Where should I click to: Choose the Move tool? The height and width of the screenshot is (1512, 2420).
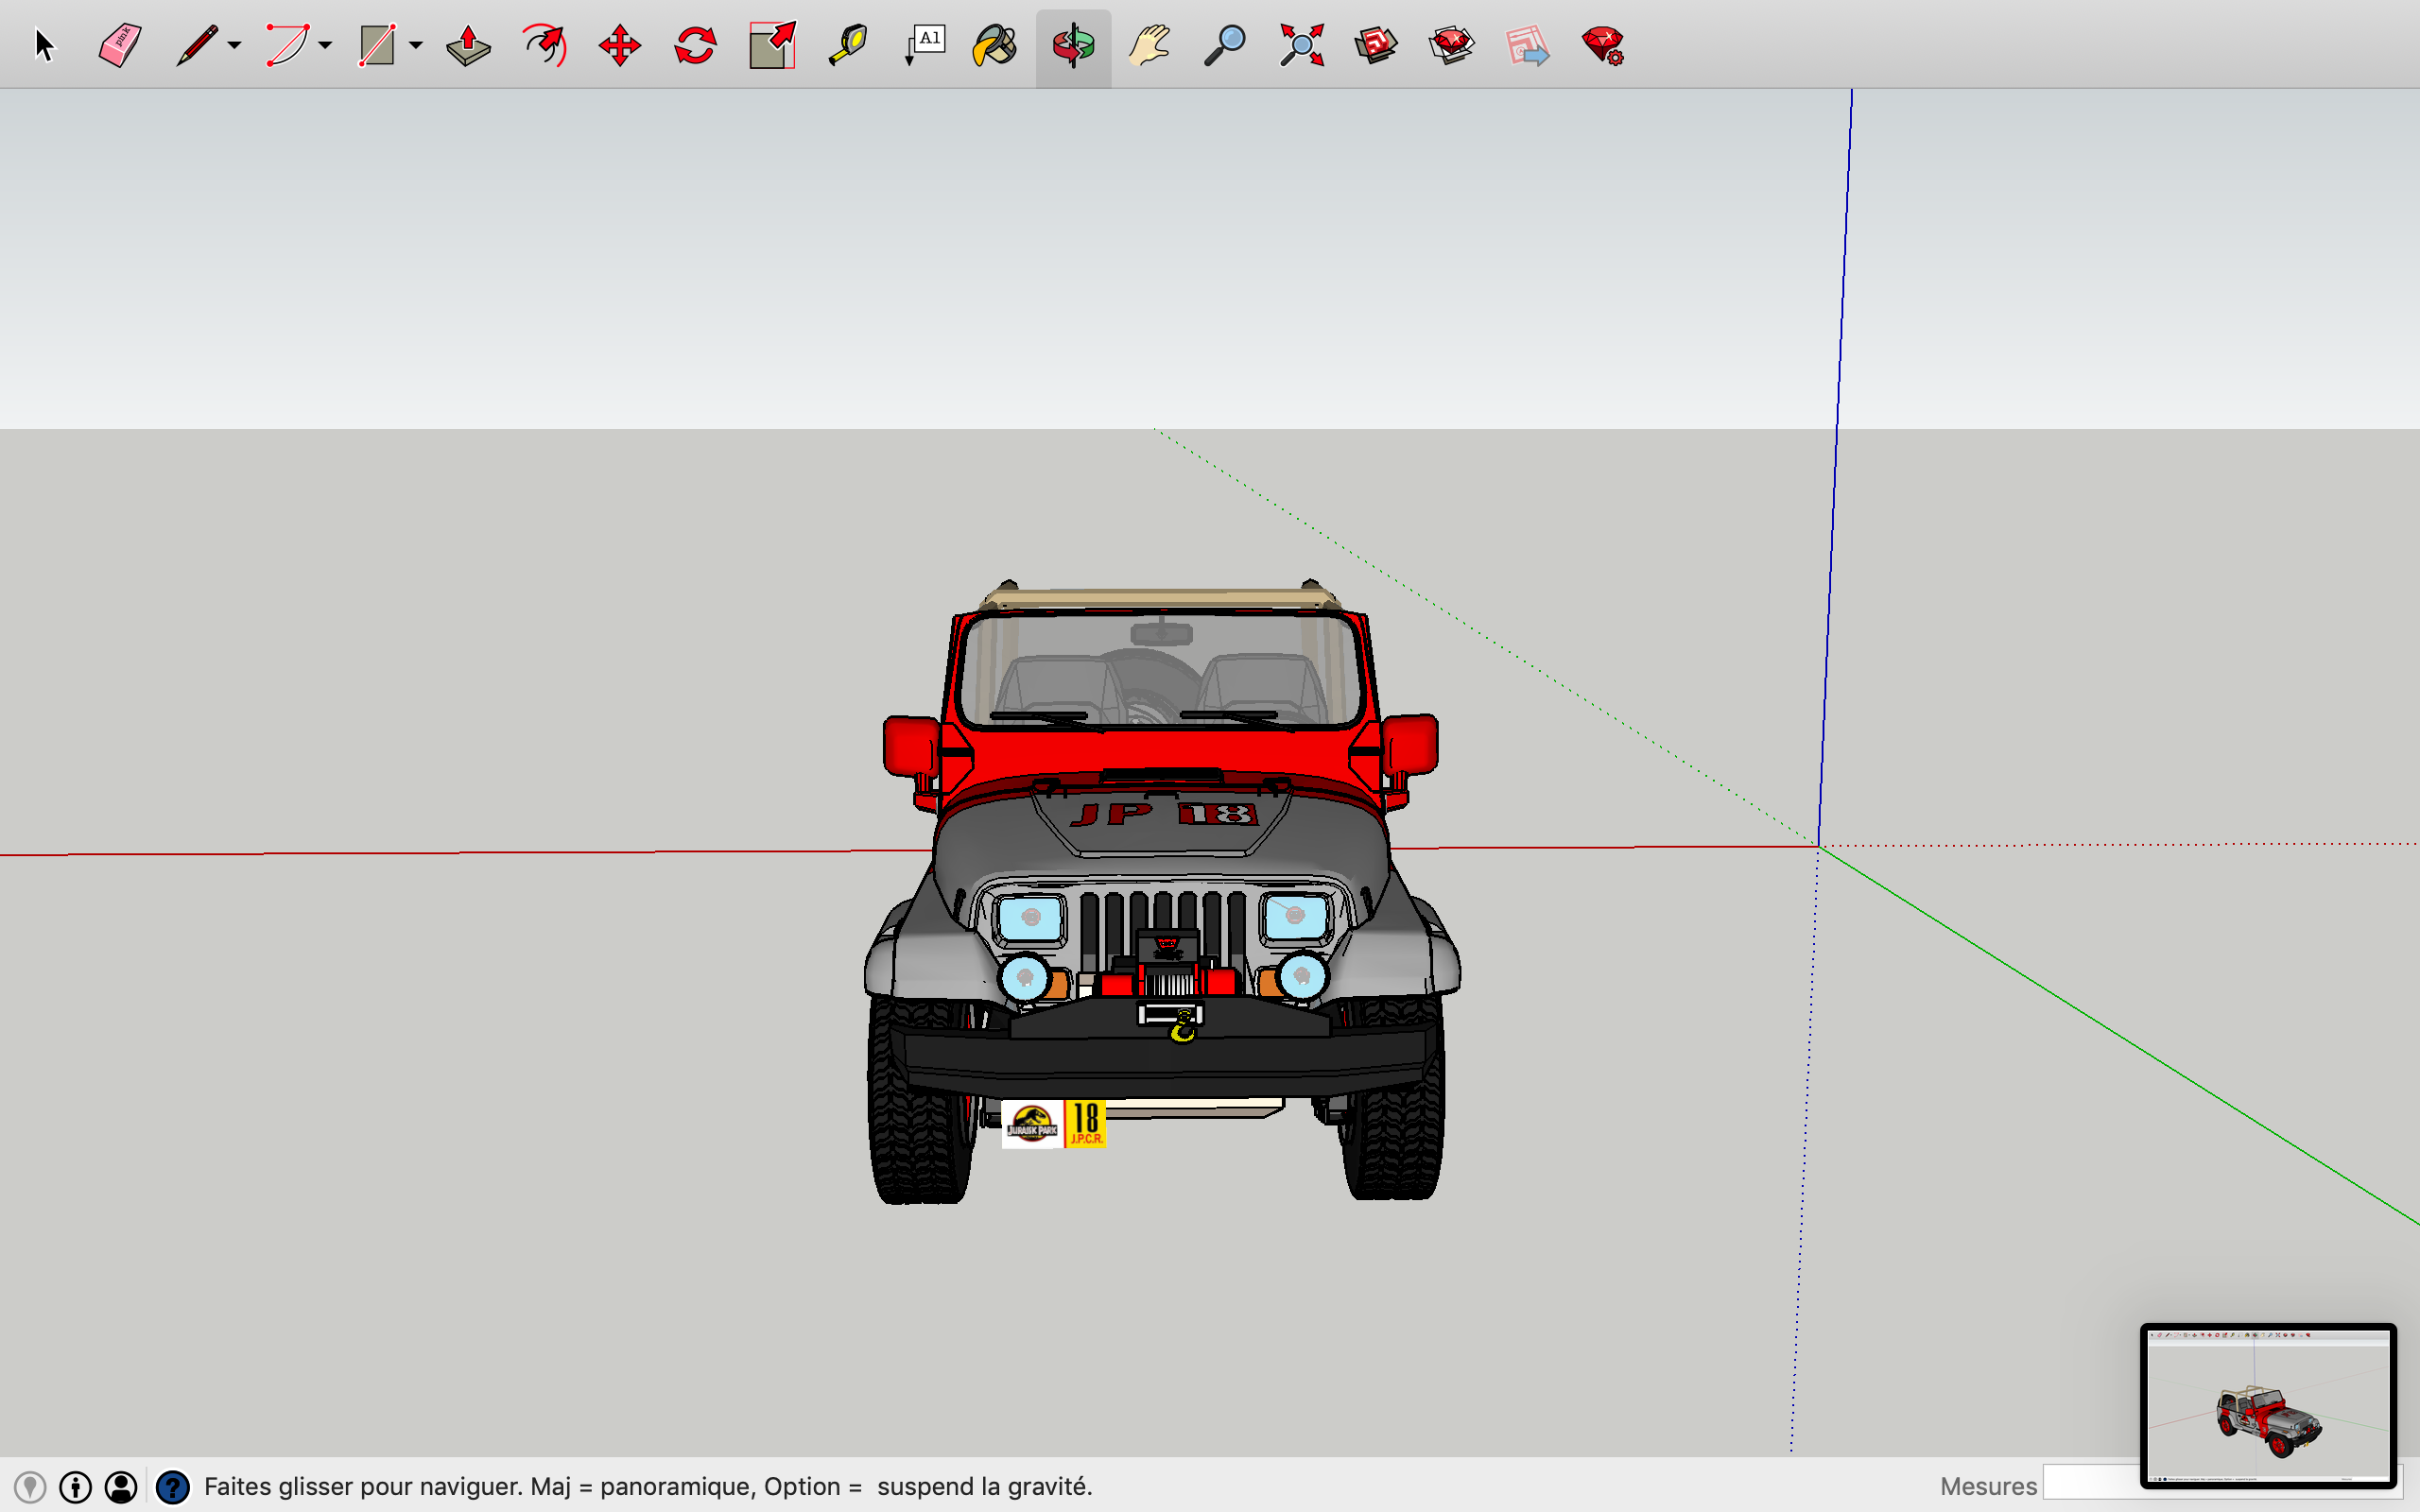[x=620, y=46]
